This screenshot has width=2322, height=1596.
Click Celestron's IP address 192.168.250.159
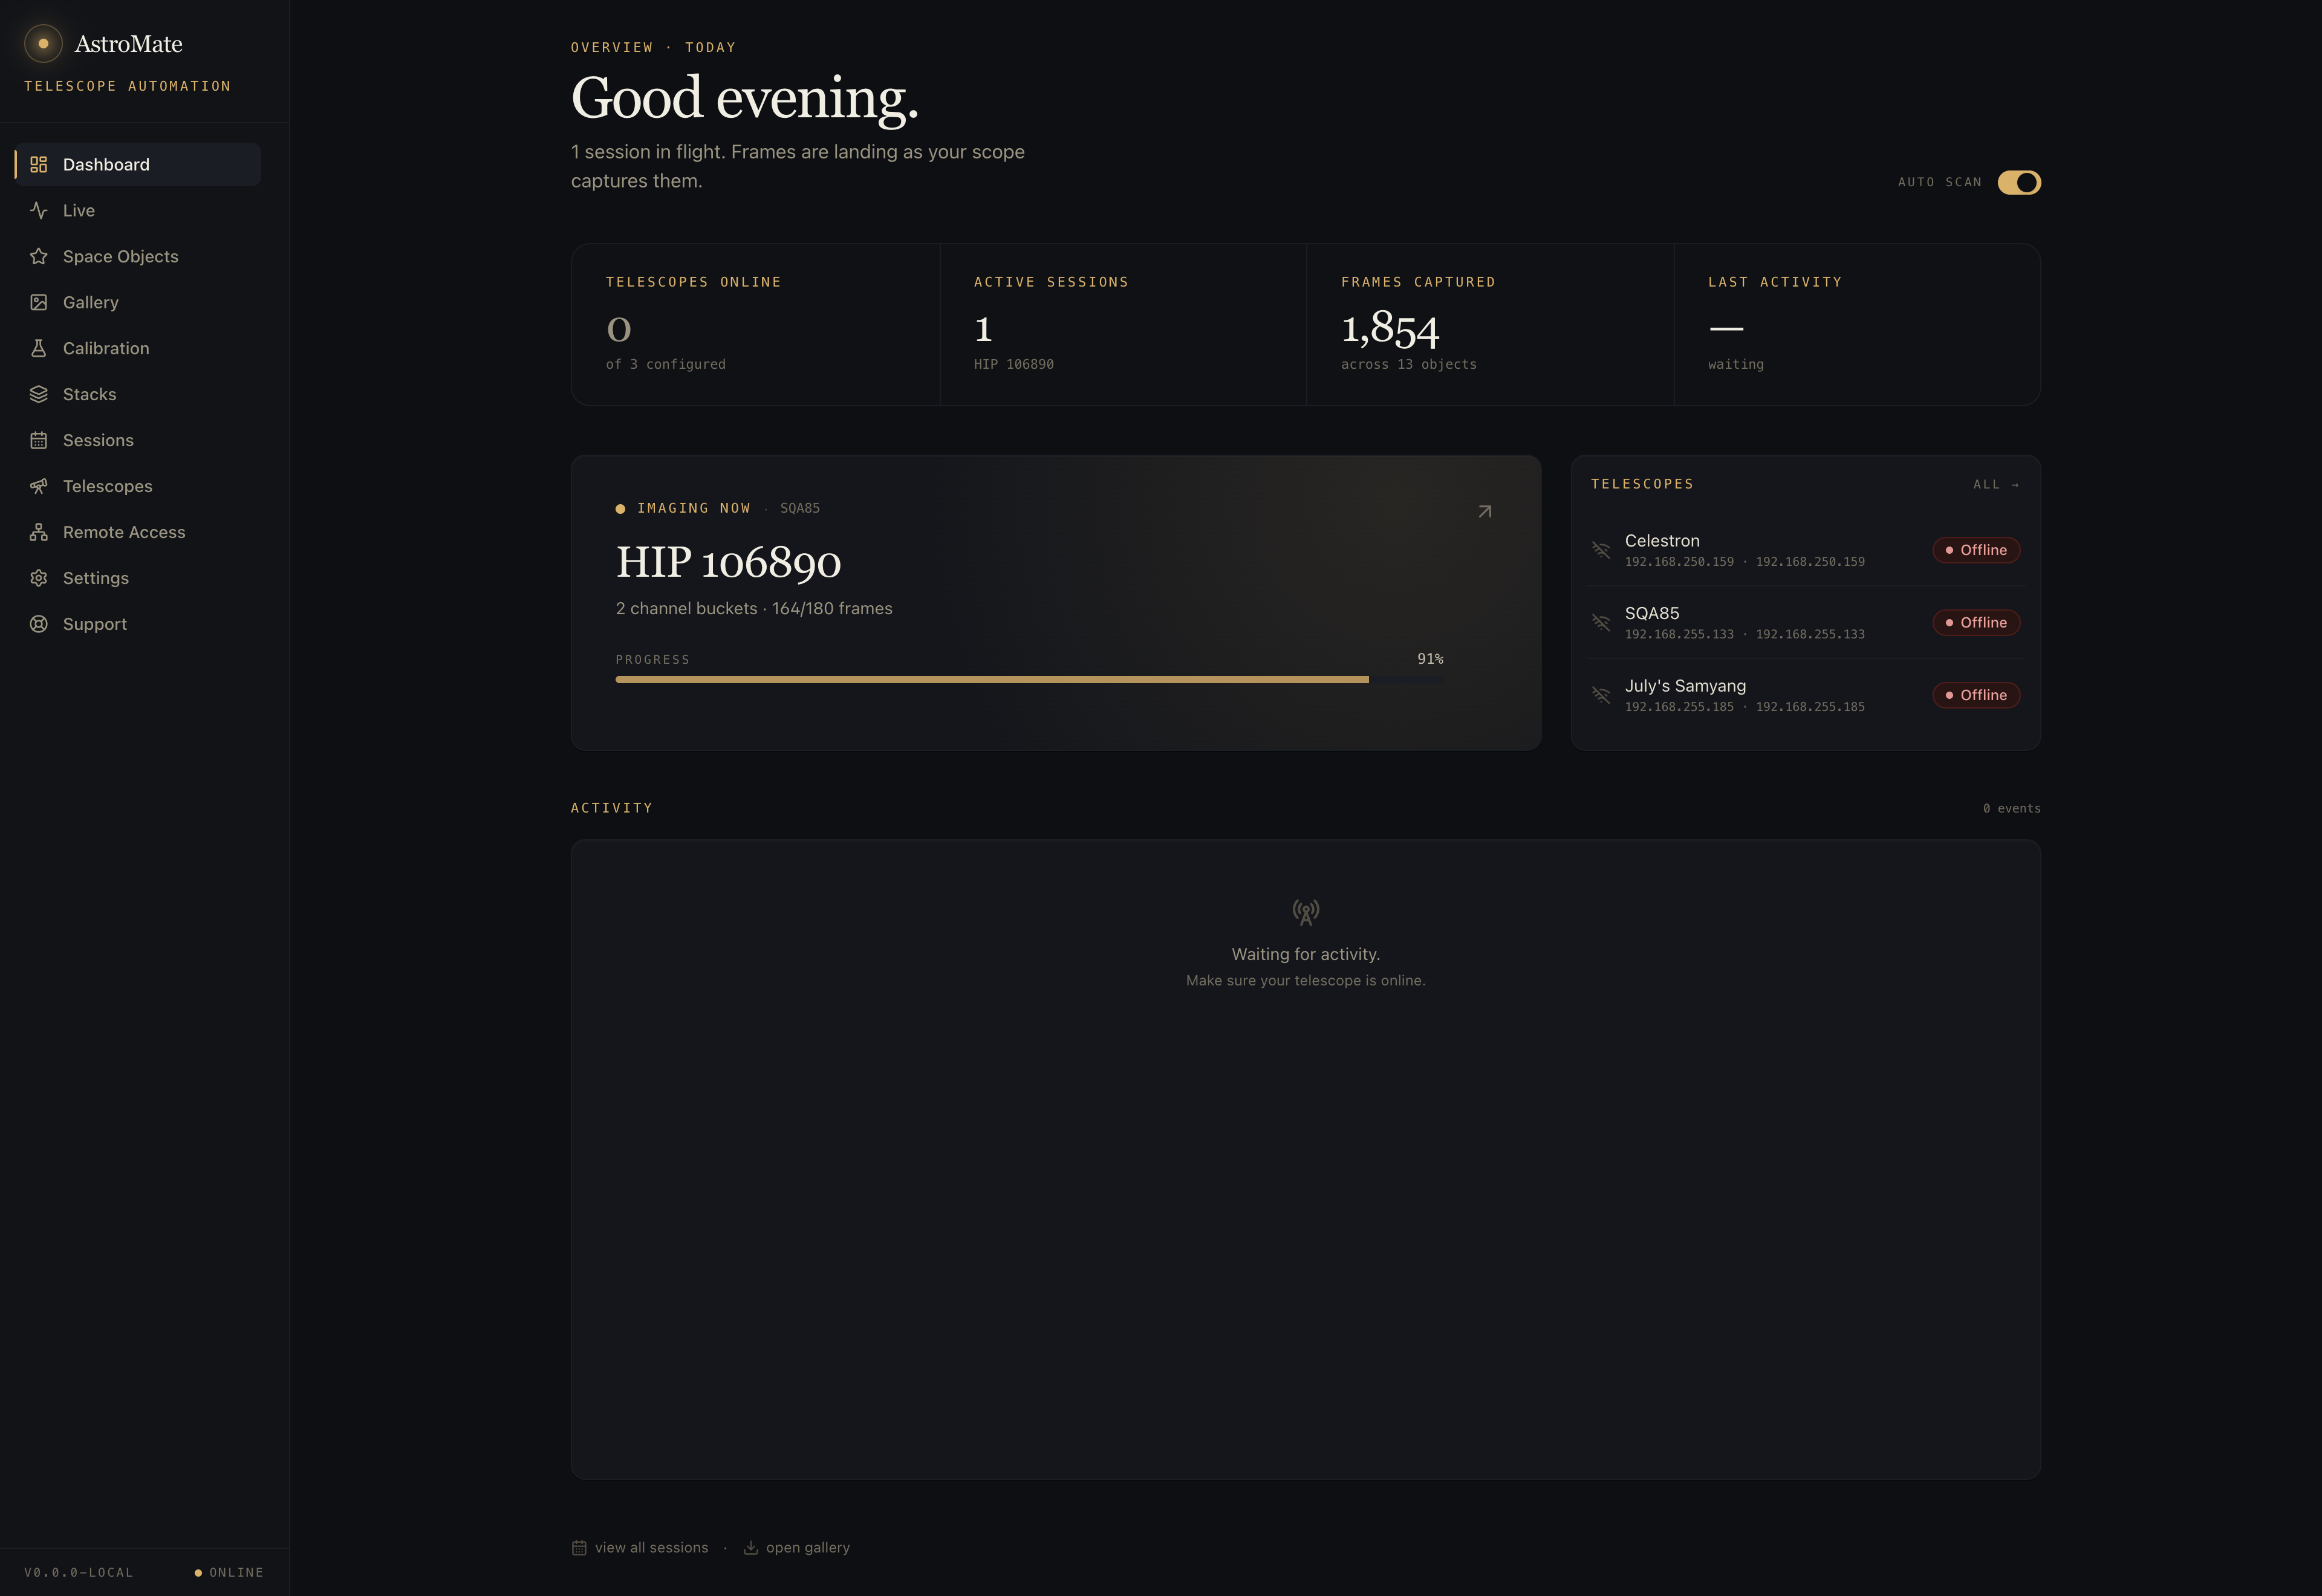pyautogui.click(x=1679, y=562)
